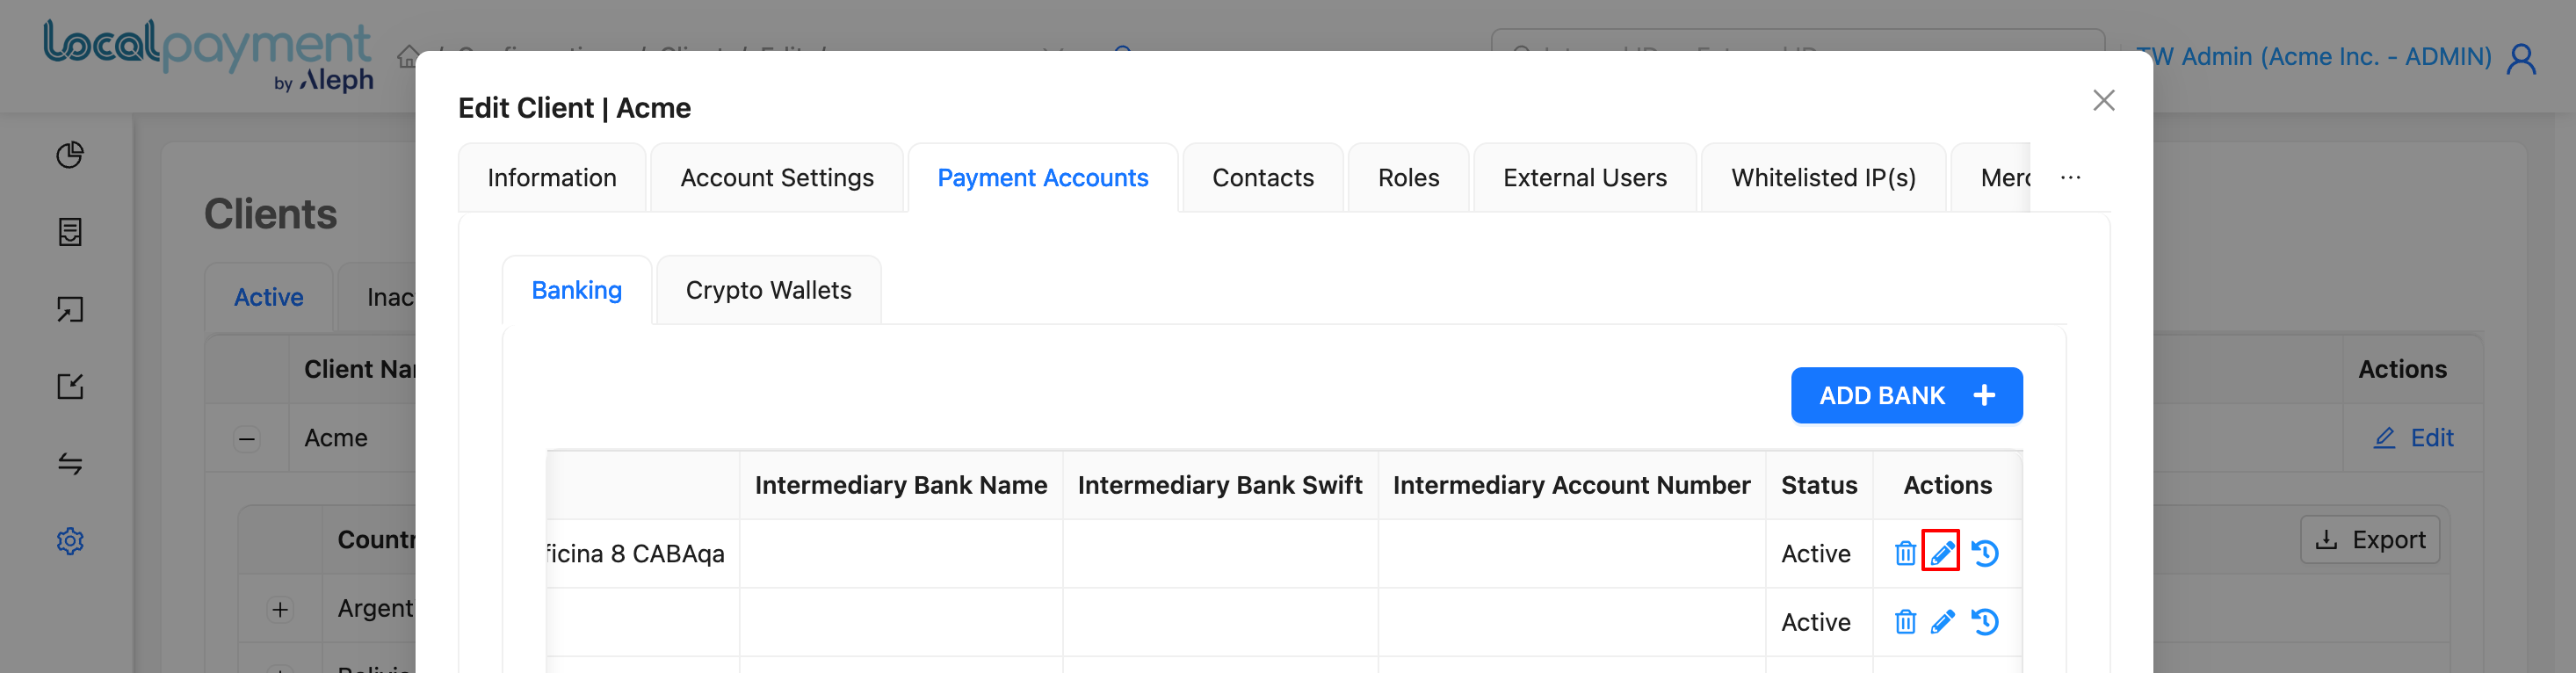Collapse the Acme client row

coord(247,439)
